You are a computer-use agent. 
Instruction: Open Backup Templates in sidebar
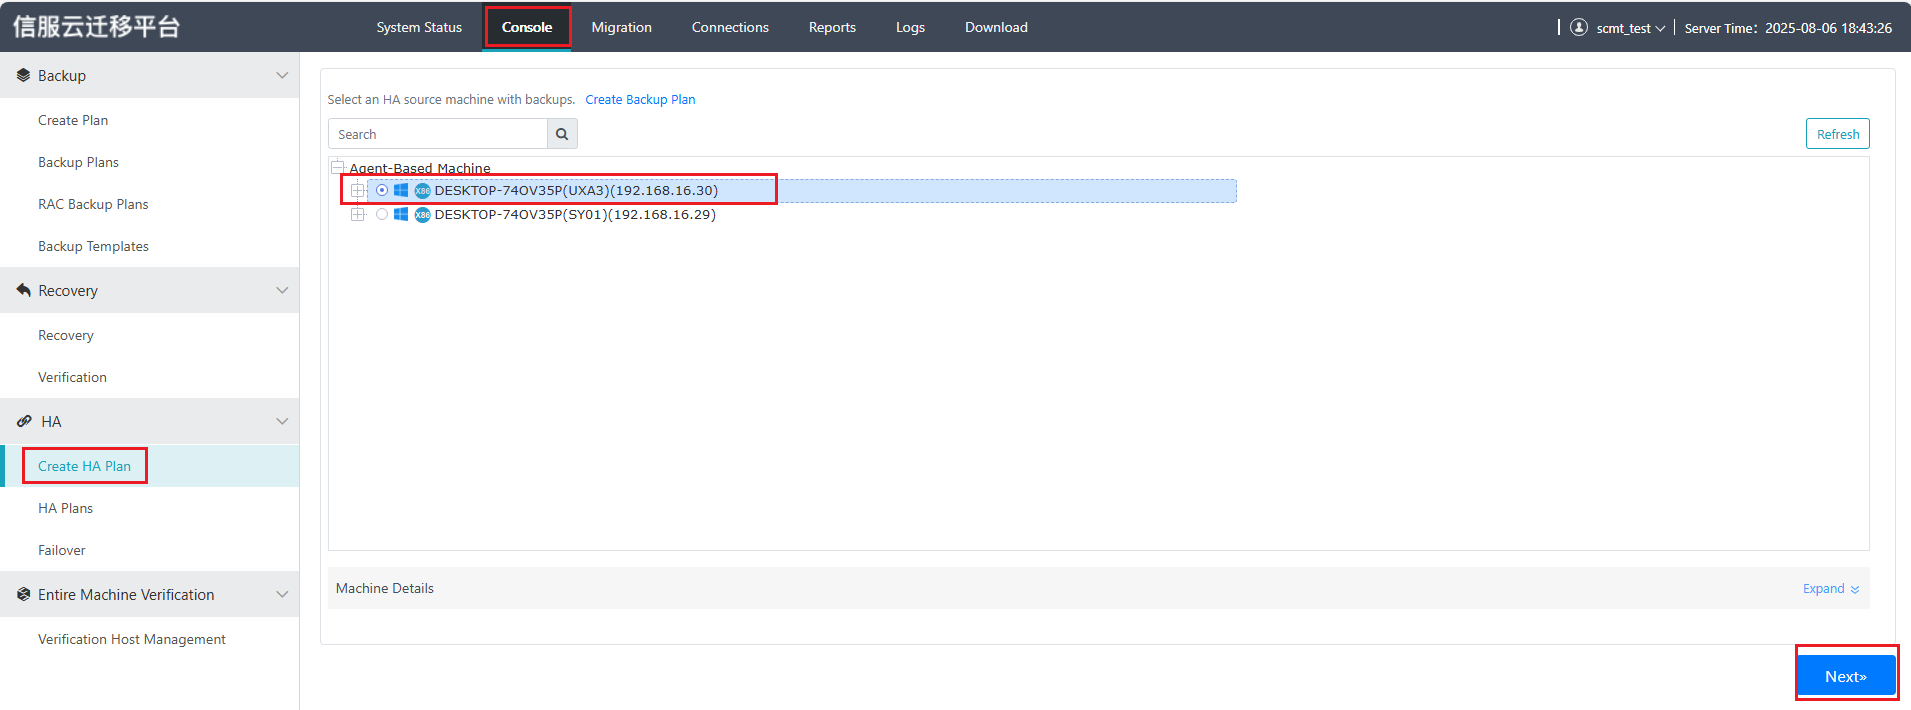pos(93,246)
